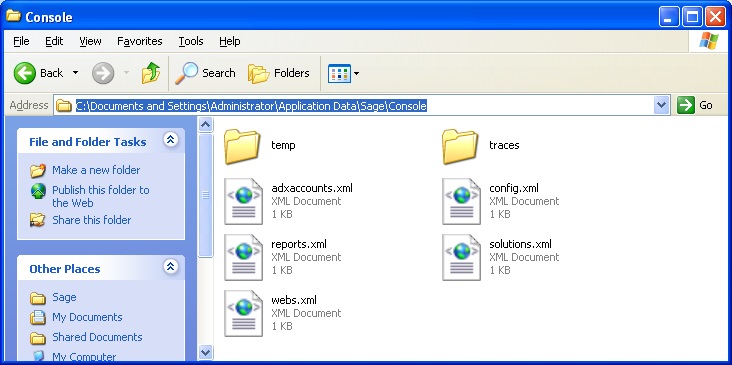Image resolution: width=732 pixels, height=365 pixels.
Task: Open the Search magnifier tool
Action: (205, 73)
